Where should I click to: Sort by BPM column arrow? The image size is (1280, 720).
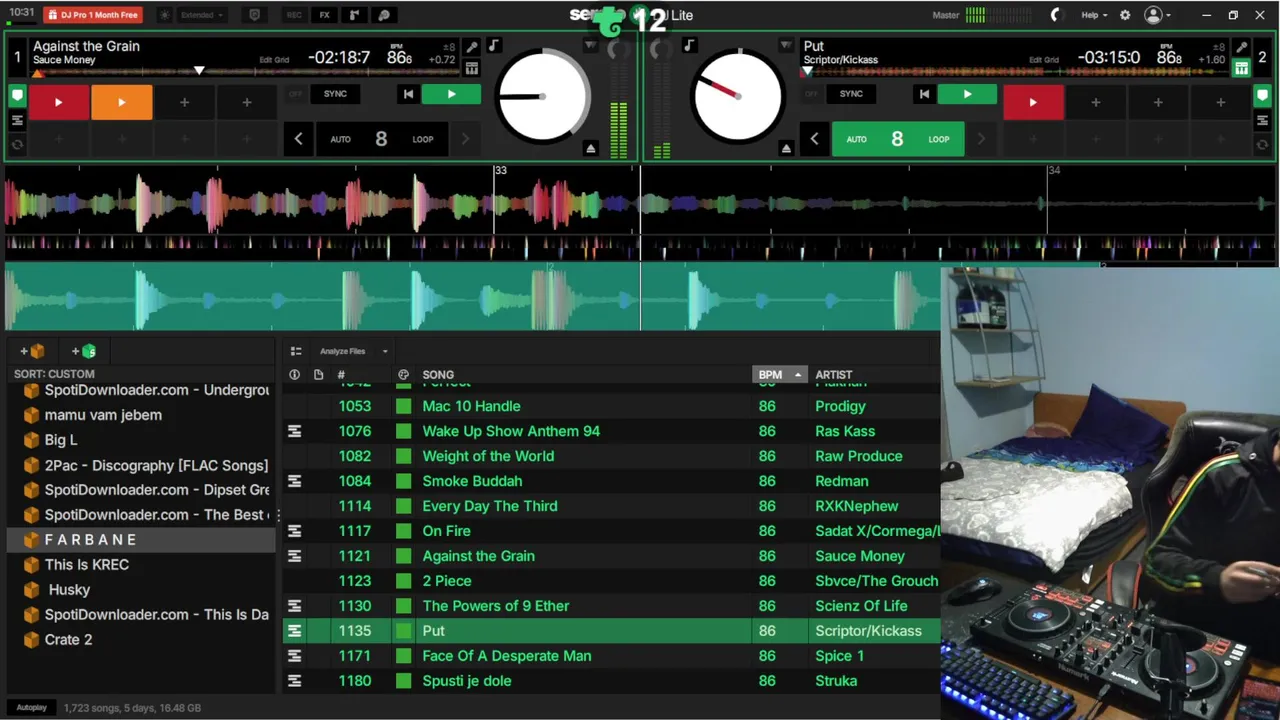pos(798,375)
